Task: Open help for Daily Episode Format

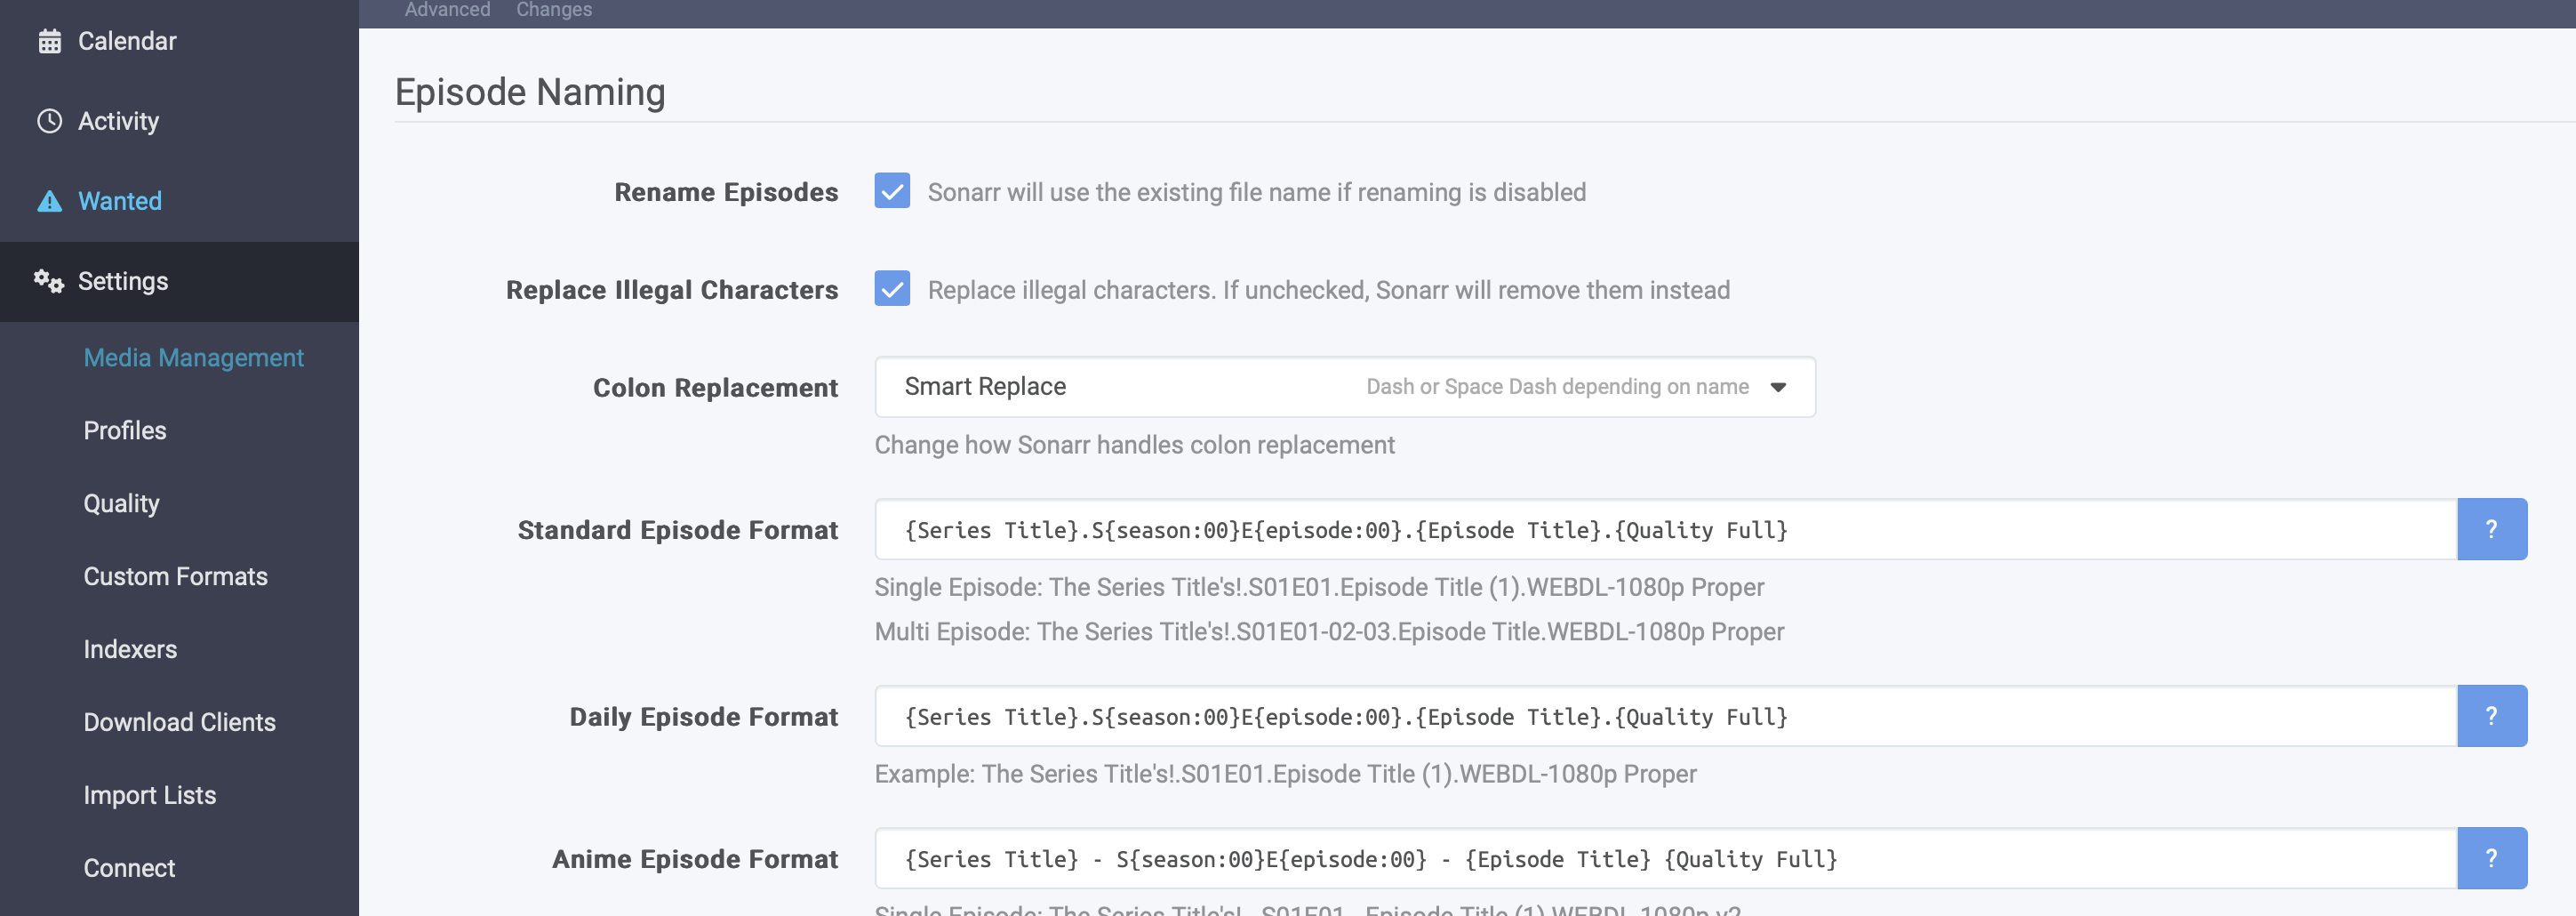Action: coord(2490,716)
